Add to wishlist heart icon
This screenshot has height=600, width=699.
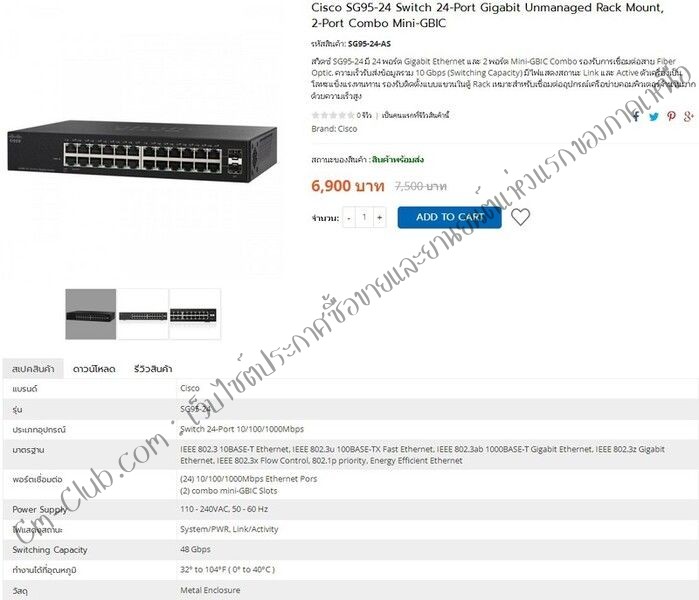520,217
